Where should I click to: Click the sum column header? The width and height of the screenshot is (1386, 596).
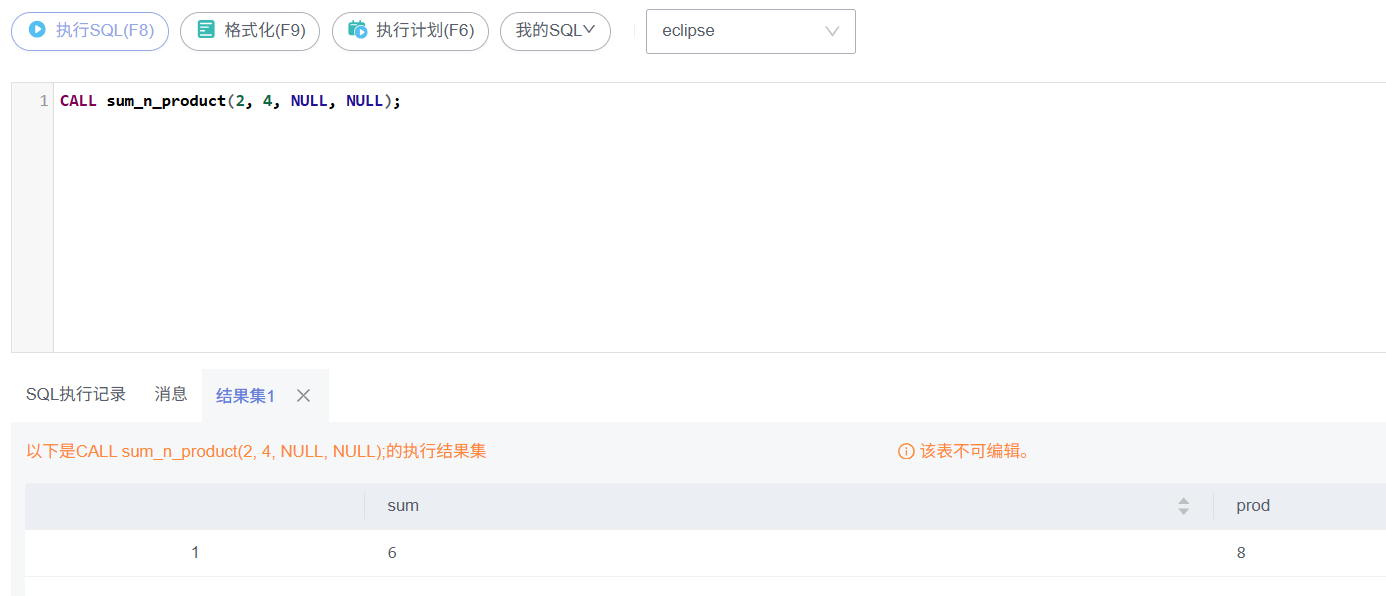point(403,506)
